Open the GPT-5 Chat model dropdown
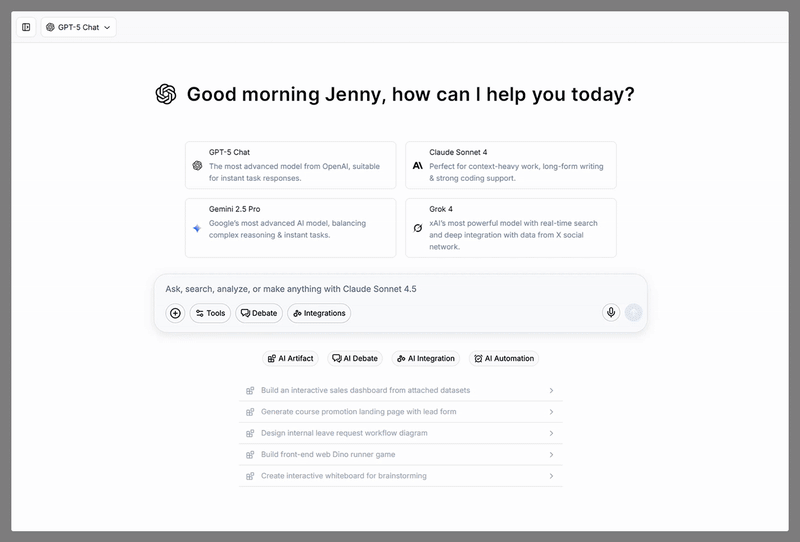The image size is (800, 542). (x=79, y=27)
